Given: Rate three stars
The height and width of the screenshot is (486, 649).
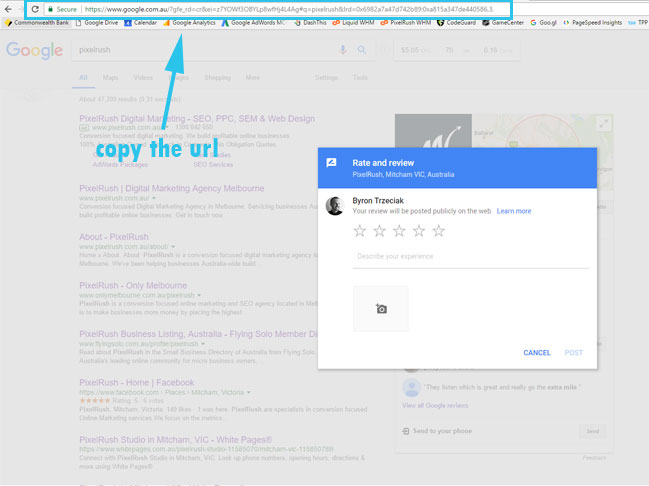Looking at the screenshot, I should pos(399,231).
